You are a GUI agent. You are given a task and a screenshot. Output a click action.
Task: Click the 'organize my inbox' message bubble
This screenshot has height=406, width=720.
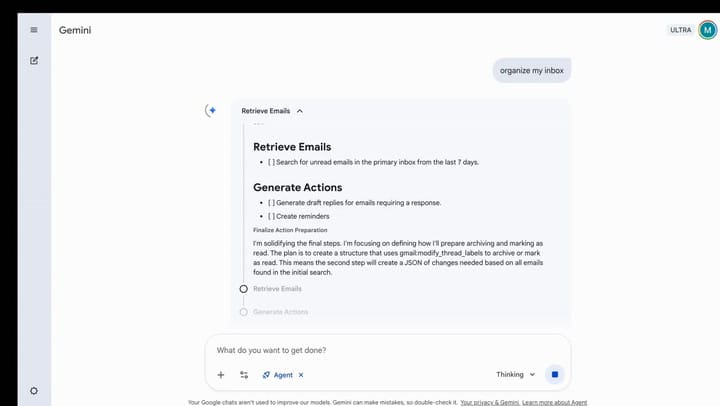tap(533, 70)
